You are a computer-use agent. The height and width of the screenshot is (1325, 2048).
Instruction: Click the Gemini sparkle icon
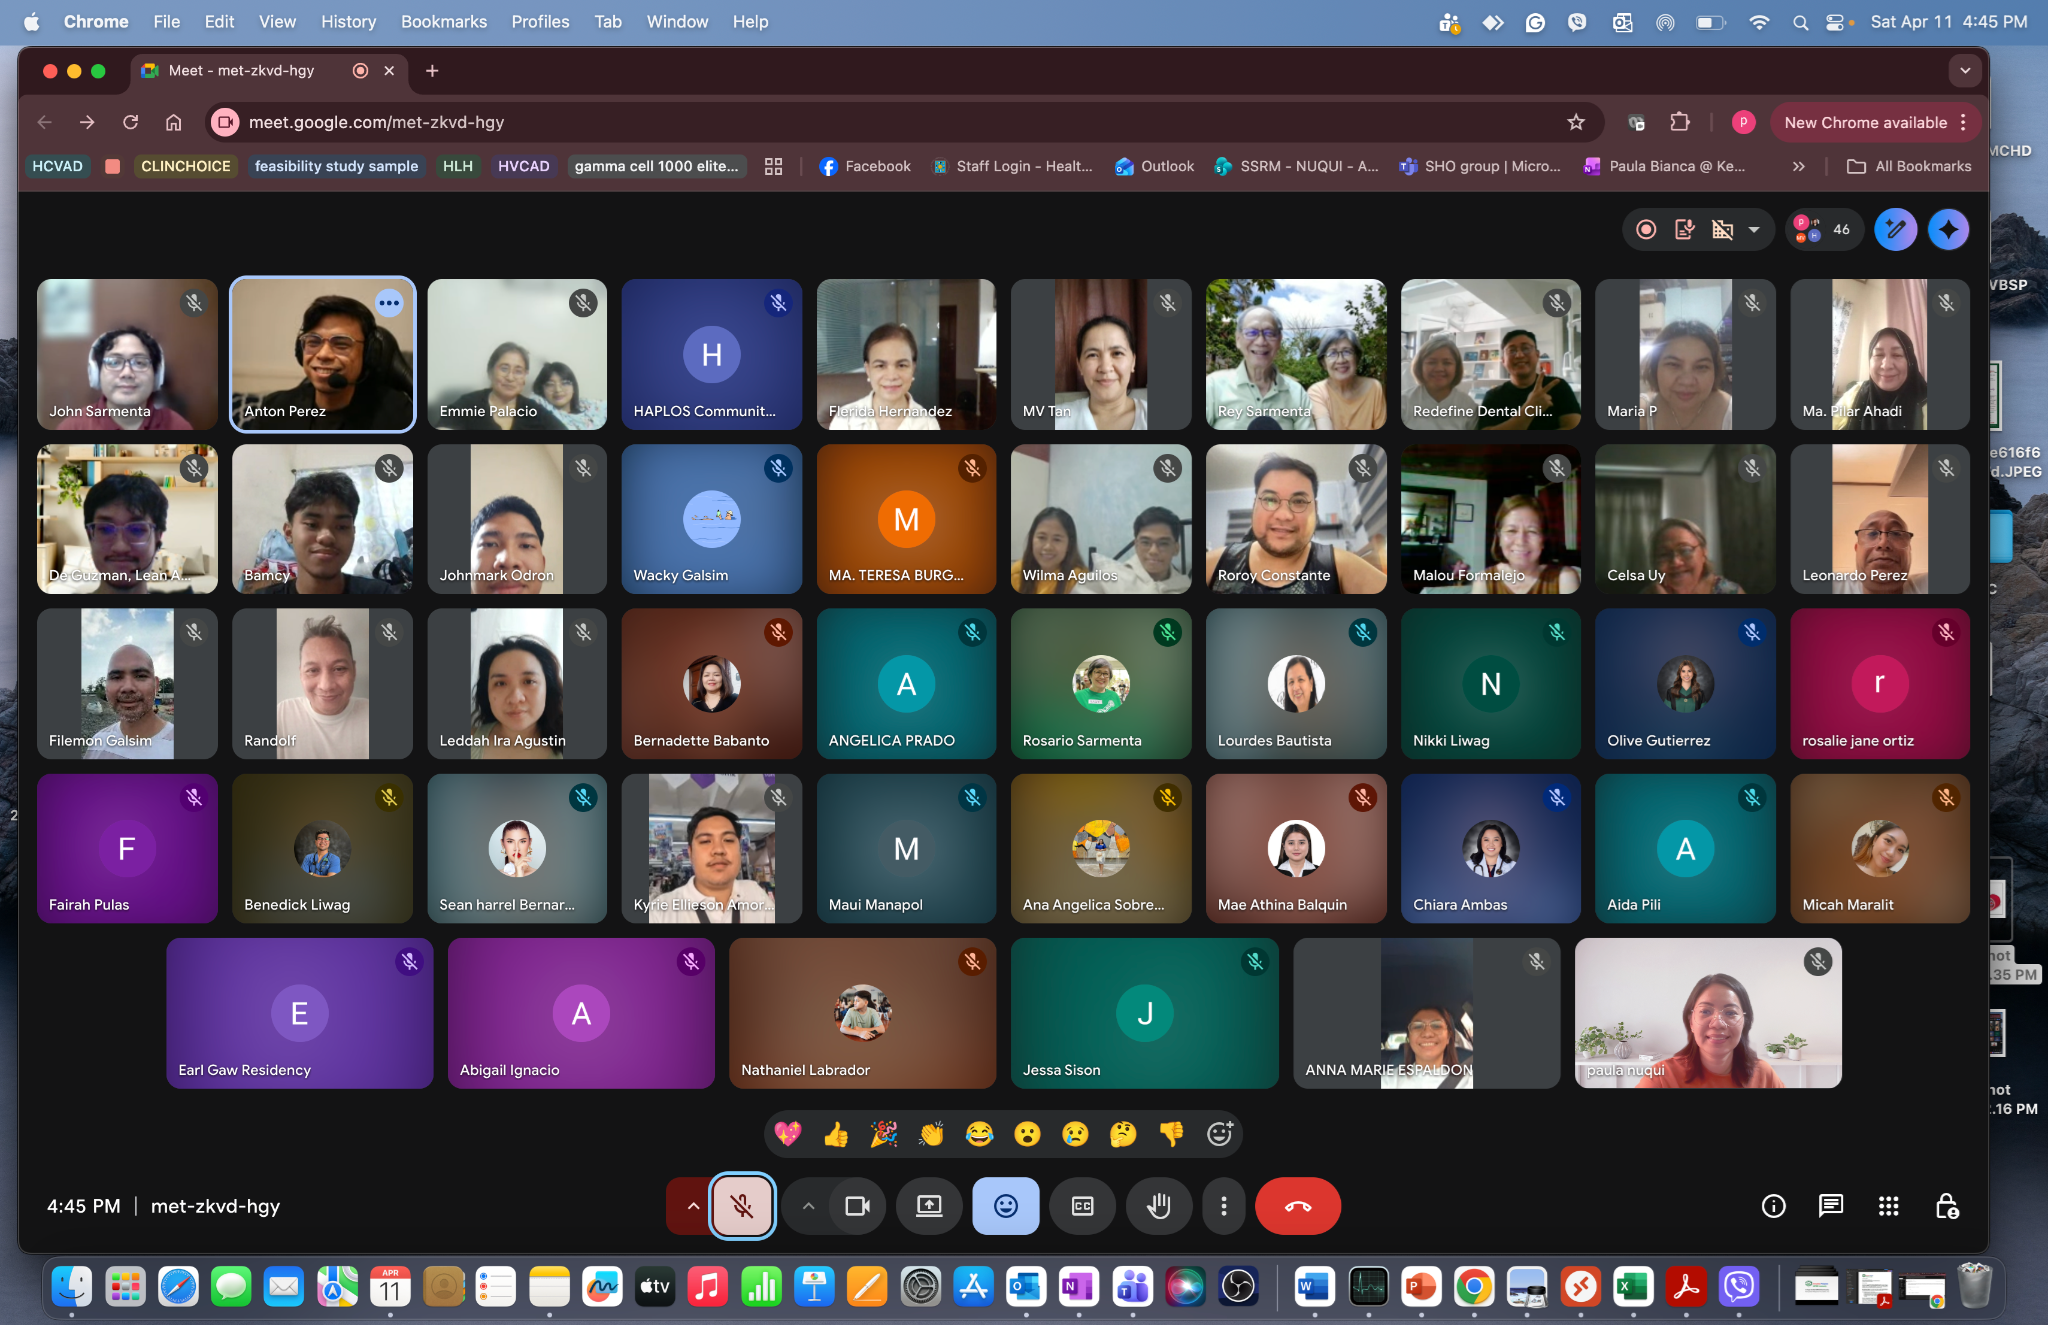(x=1948, y=230)
